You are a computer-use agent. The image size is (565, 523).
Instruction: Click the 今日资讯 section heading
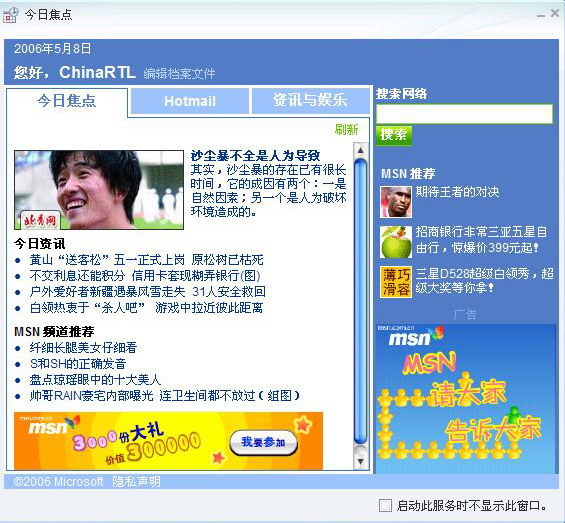(x=40, y=244)
